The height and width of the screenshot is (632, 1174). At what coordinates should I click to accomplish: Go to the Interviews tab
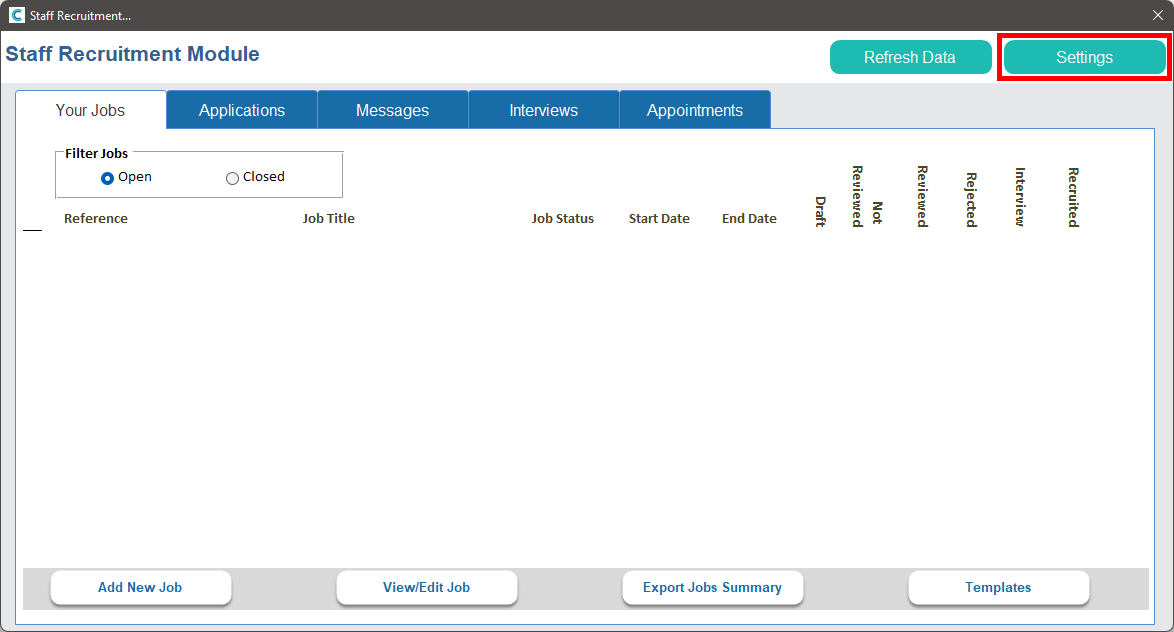[543, 110]
